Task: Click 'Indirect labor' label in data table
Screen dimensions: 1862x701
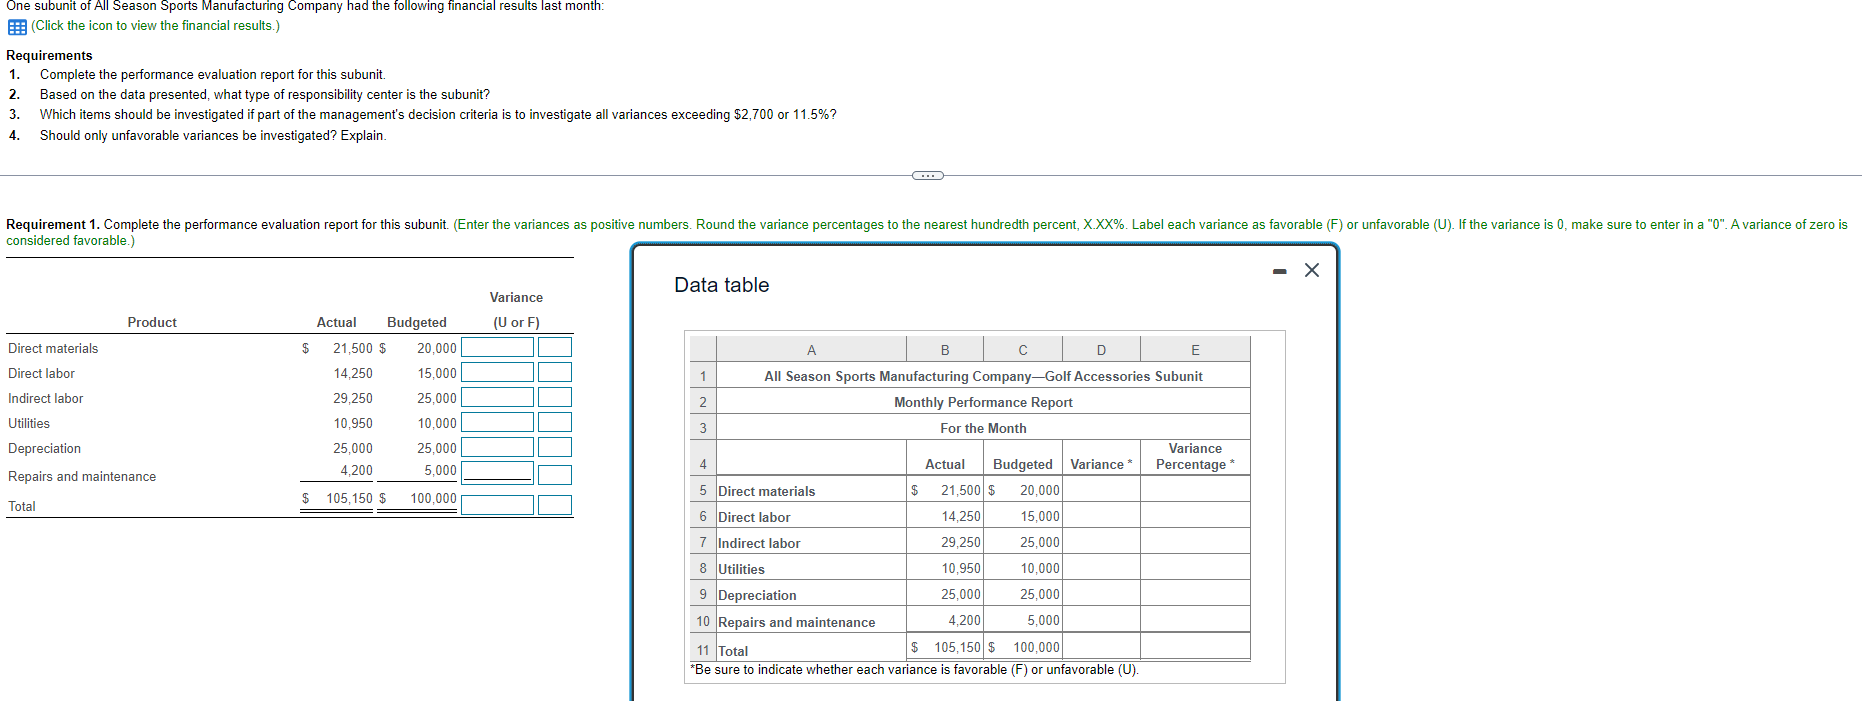Action: (759, 543)
